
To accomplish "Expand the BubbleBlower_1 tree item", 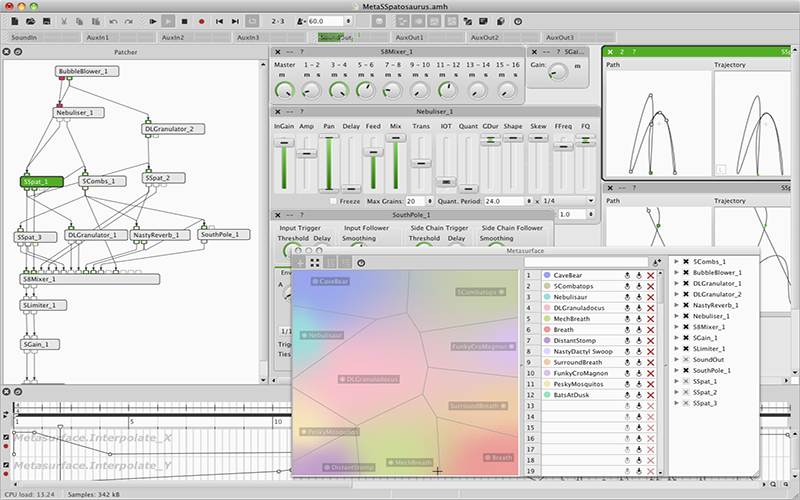I will (x=677, y=272).
